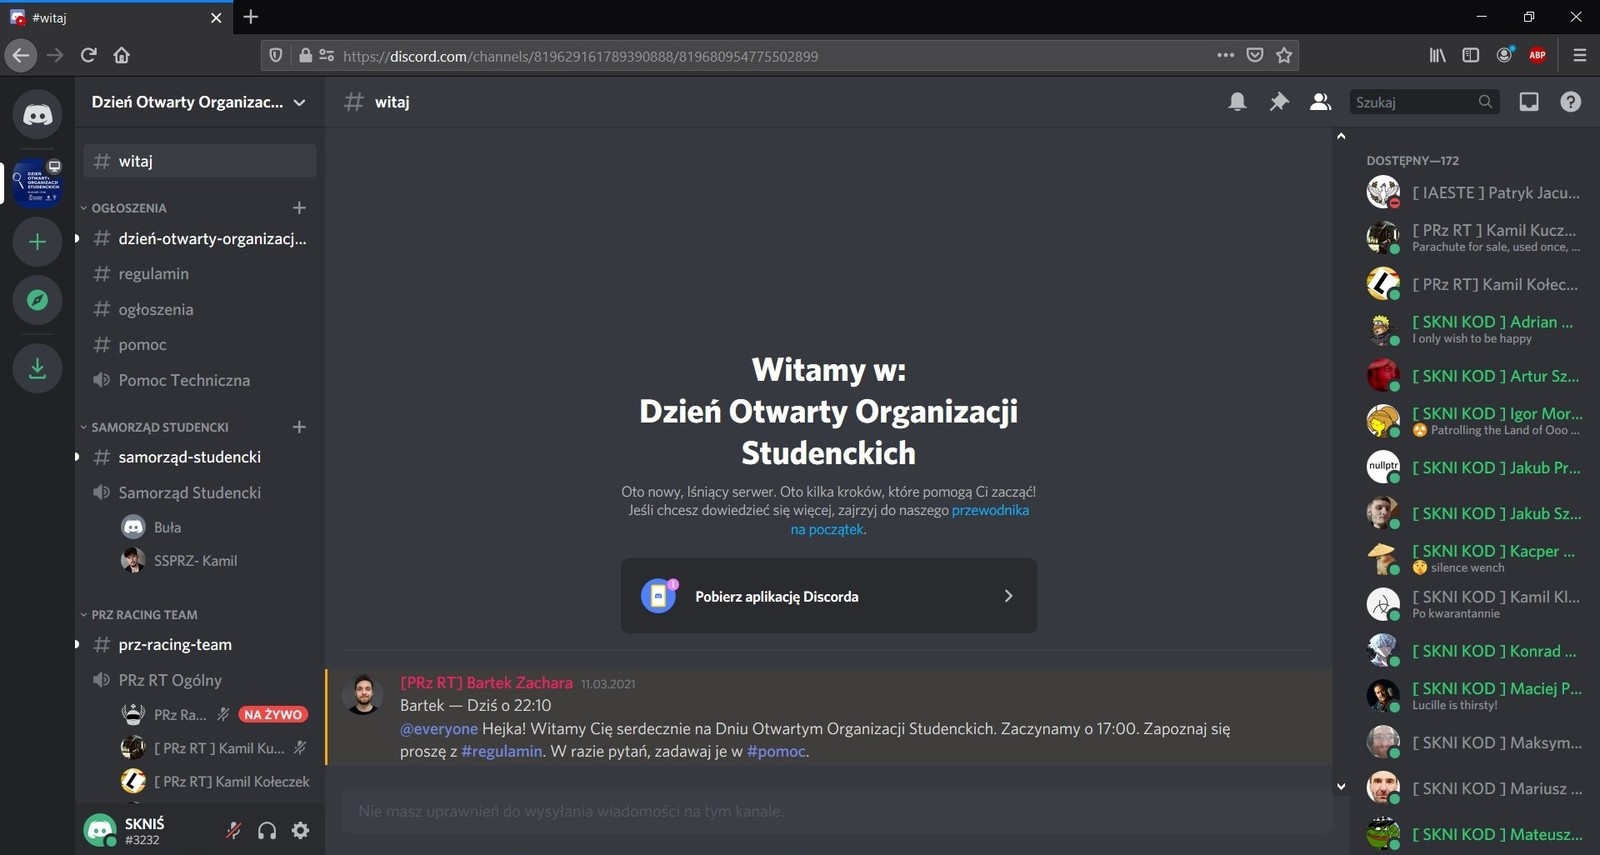The image size is (1600, 855).
Task: Open Discord home via logo icon
Action: coord(37,115)
